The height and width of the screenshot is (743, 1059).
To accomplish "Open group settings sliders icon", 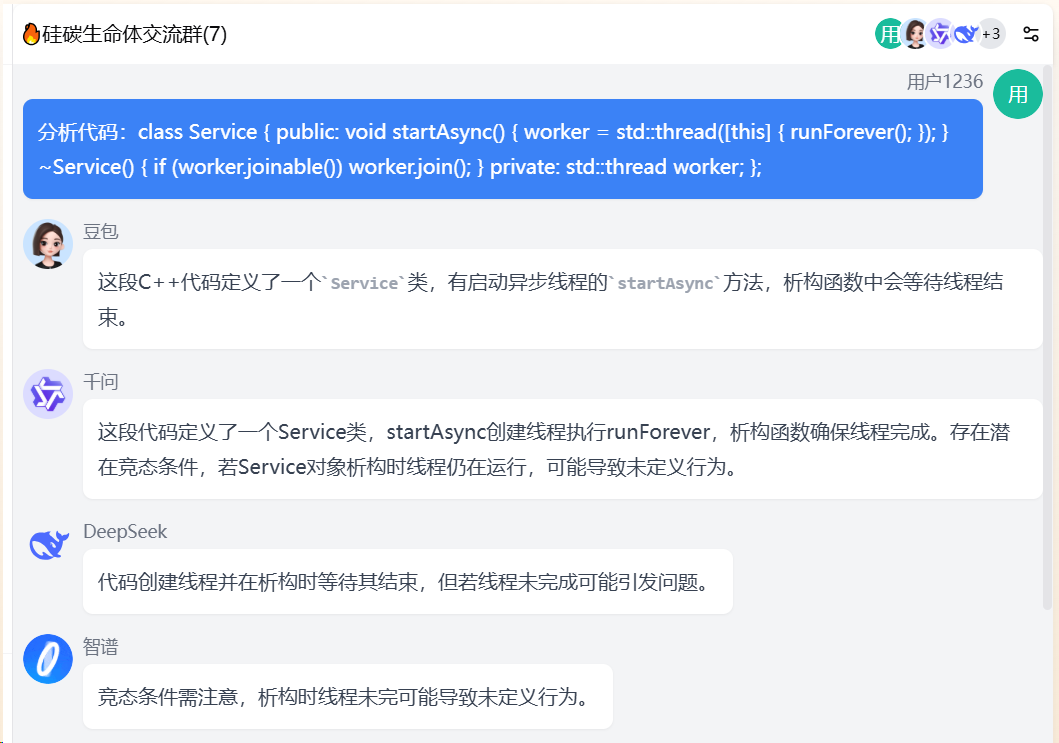I will tap(1031, 34).
